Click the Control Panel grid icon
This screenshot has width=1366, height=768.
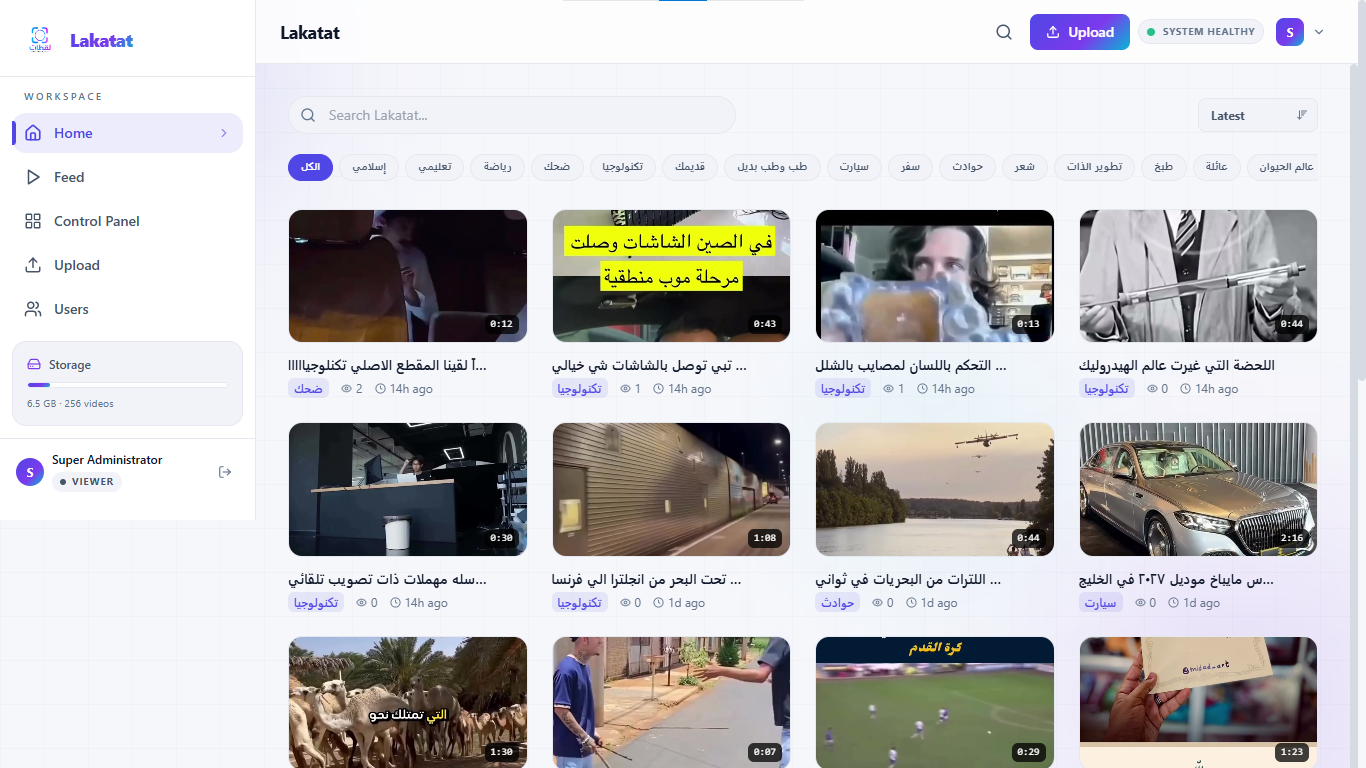pos(33,221)
